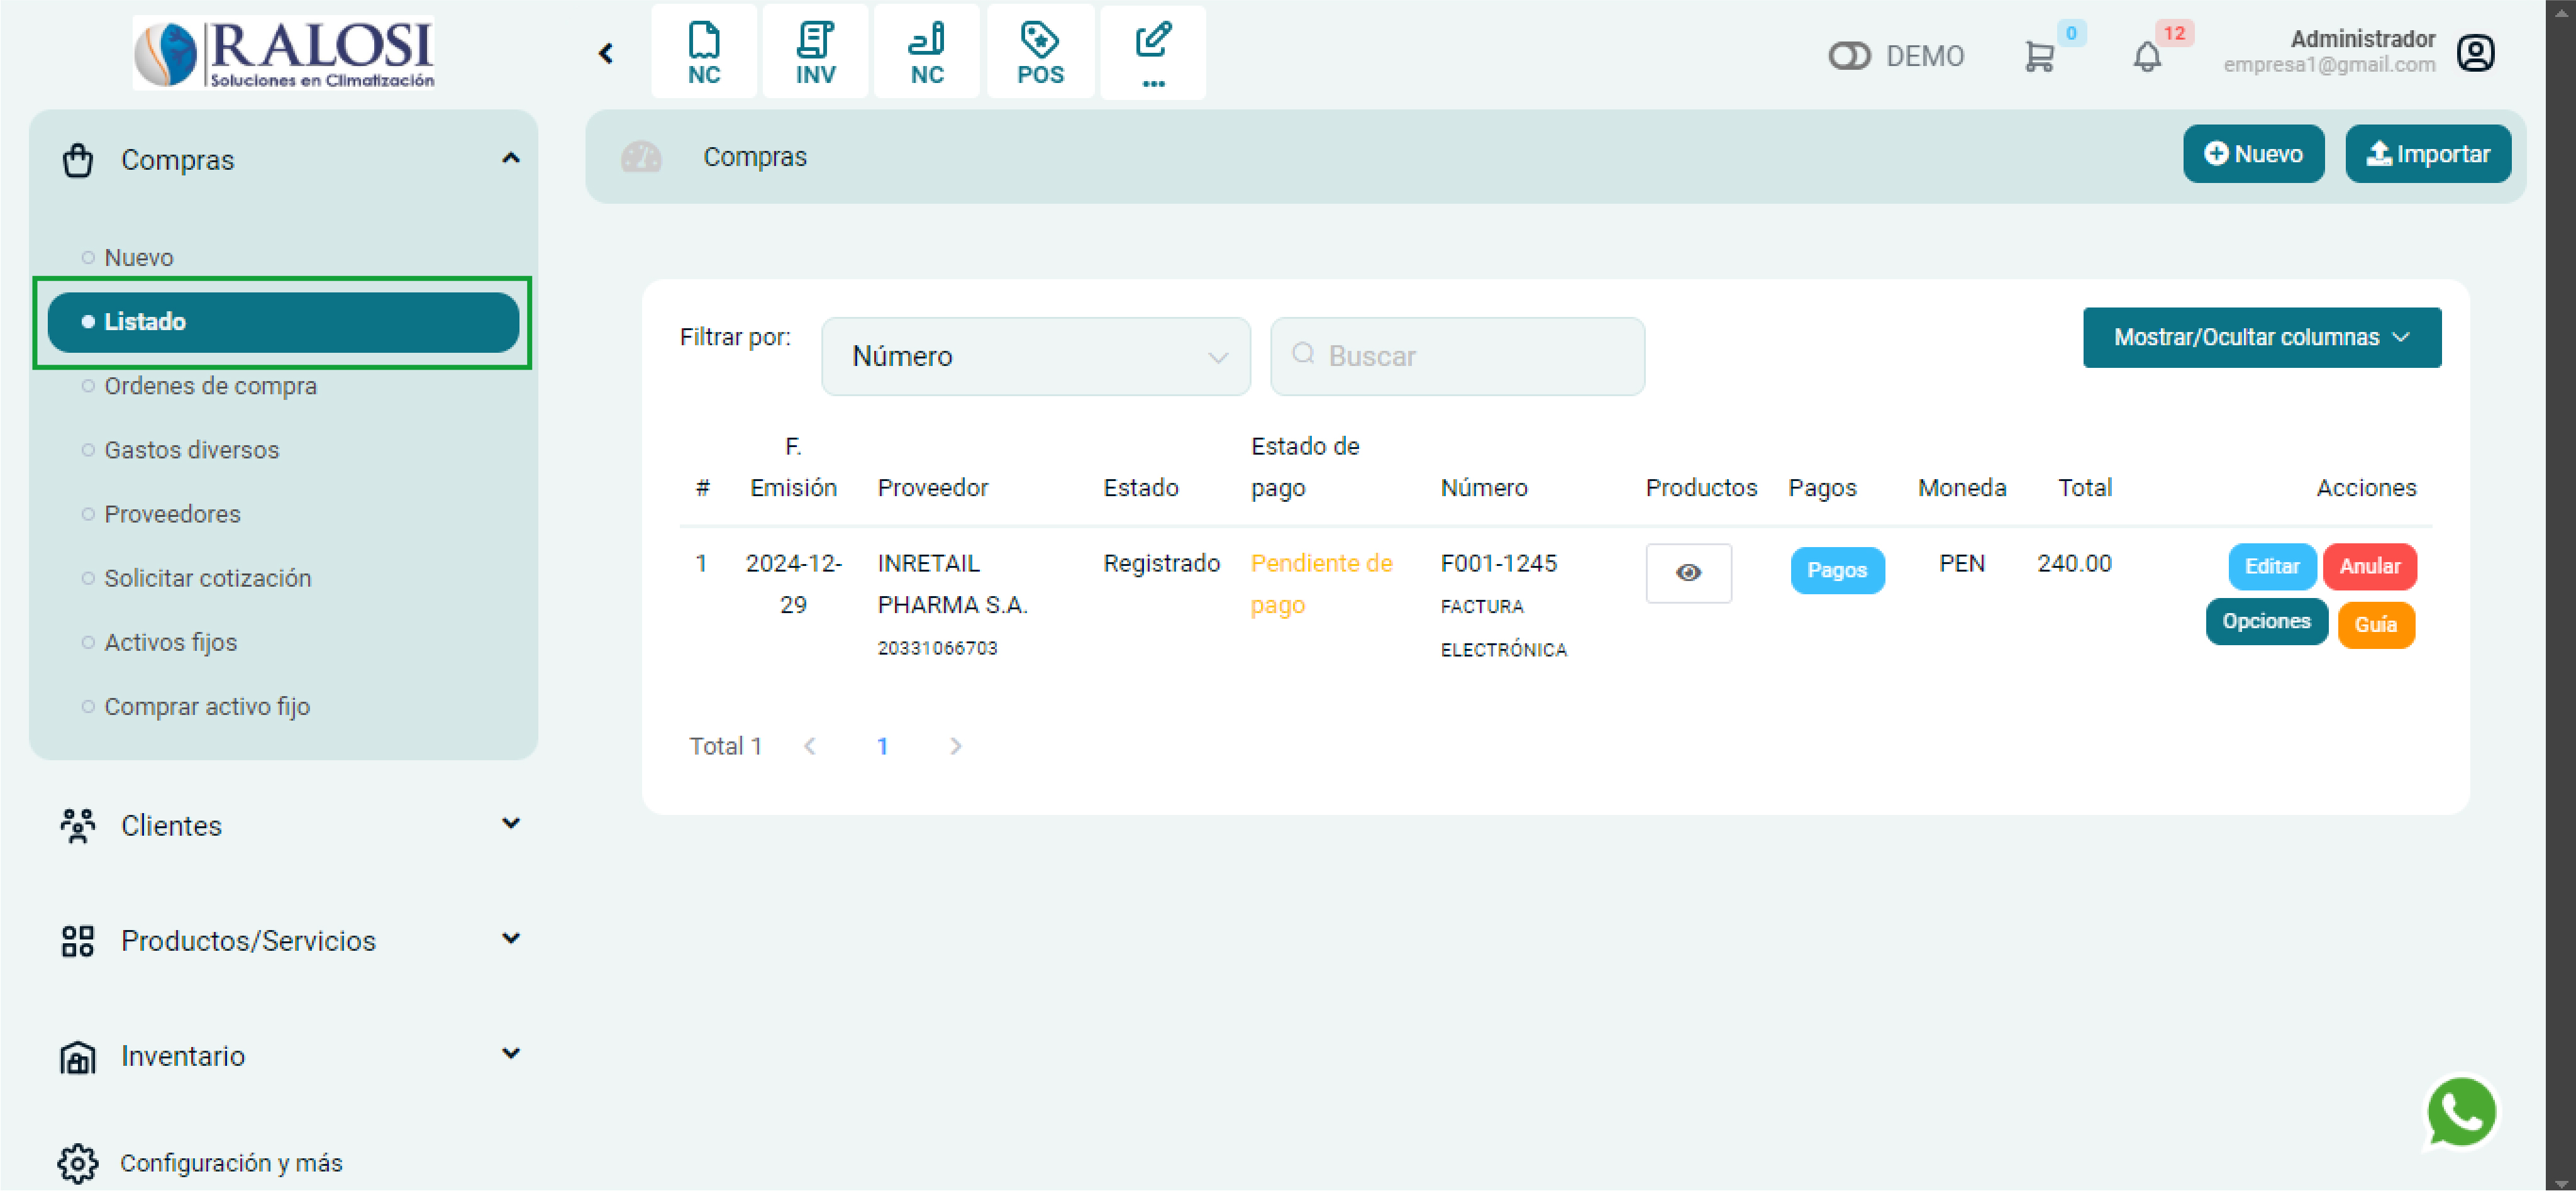Image resolution: width=2576 pixels, height=1191 pixels.
Task: Open the notifications bell
Action: click(x=2147, y=56)
